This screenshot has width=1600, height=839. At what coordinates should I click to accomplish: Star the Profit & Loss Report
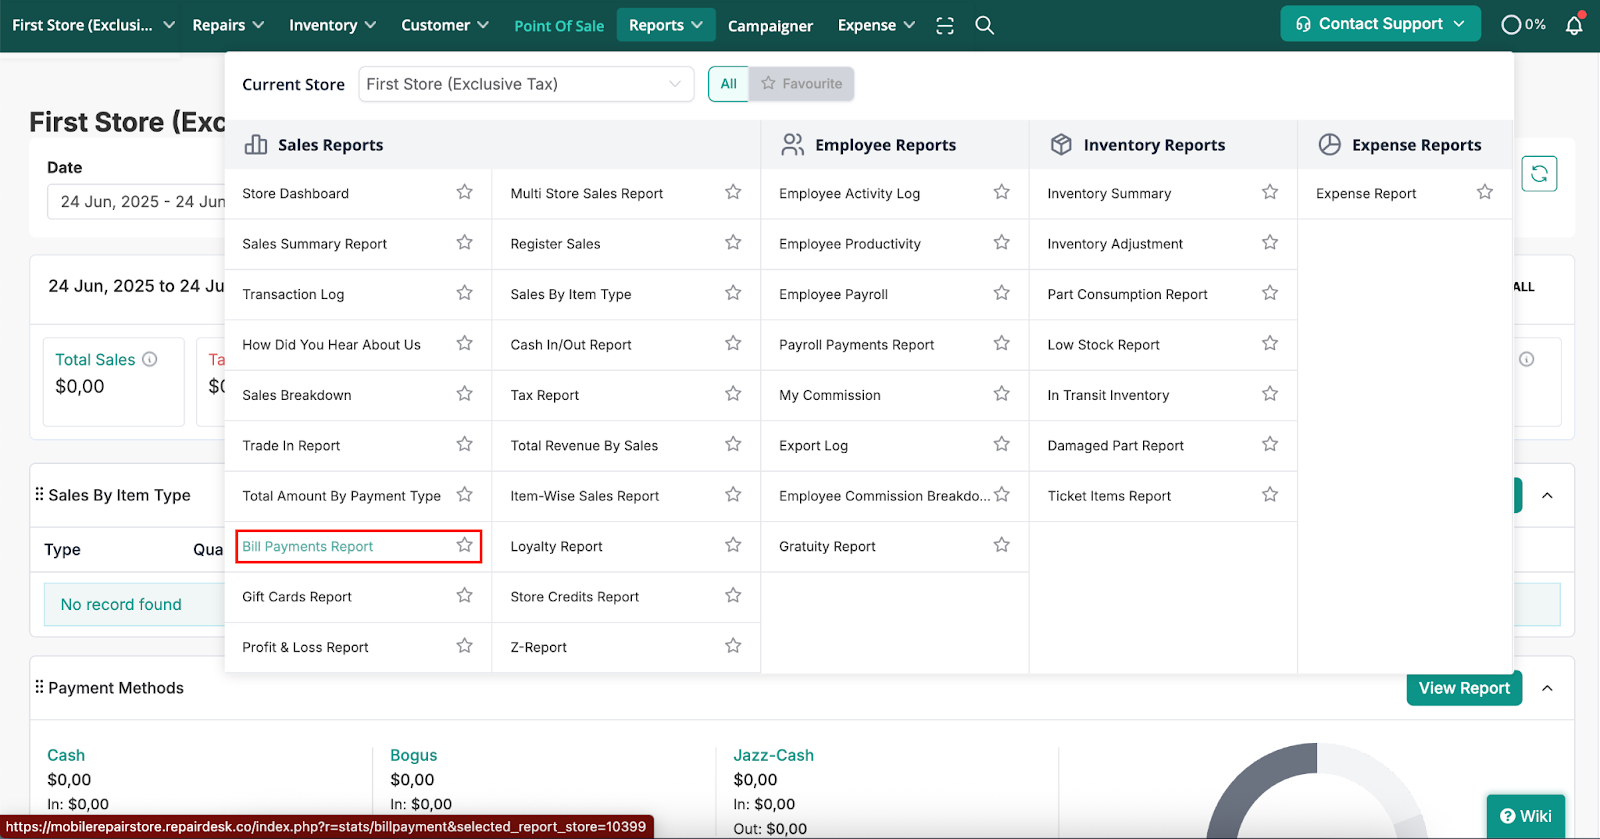[465, 646]
